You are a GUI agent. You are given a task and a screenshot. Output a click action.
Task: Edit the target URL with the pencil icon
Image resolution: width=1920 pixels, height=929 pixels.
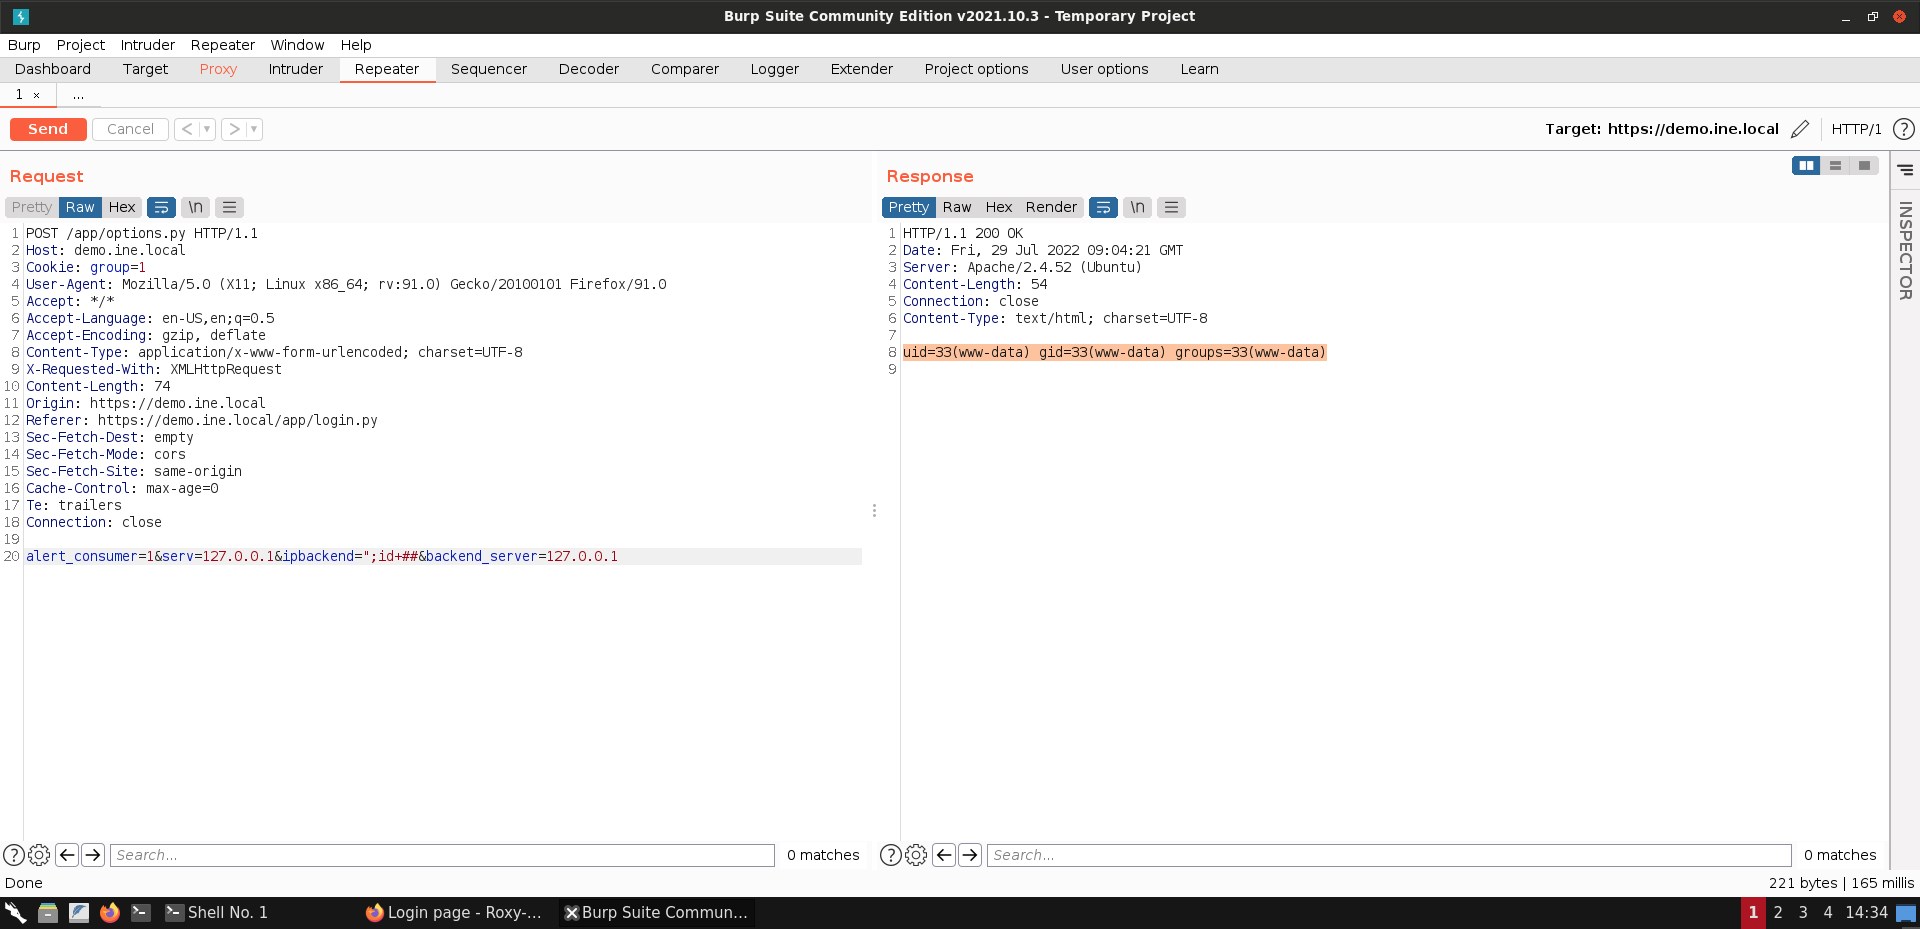point(1801,129)
